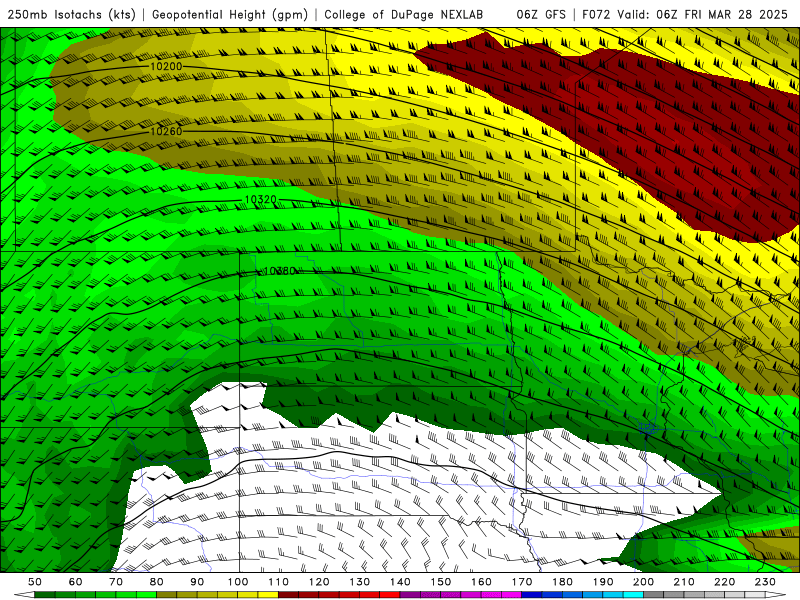Click the 160 value on the color scale
This screenshot has height=600, width=800.
[481, 582]
